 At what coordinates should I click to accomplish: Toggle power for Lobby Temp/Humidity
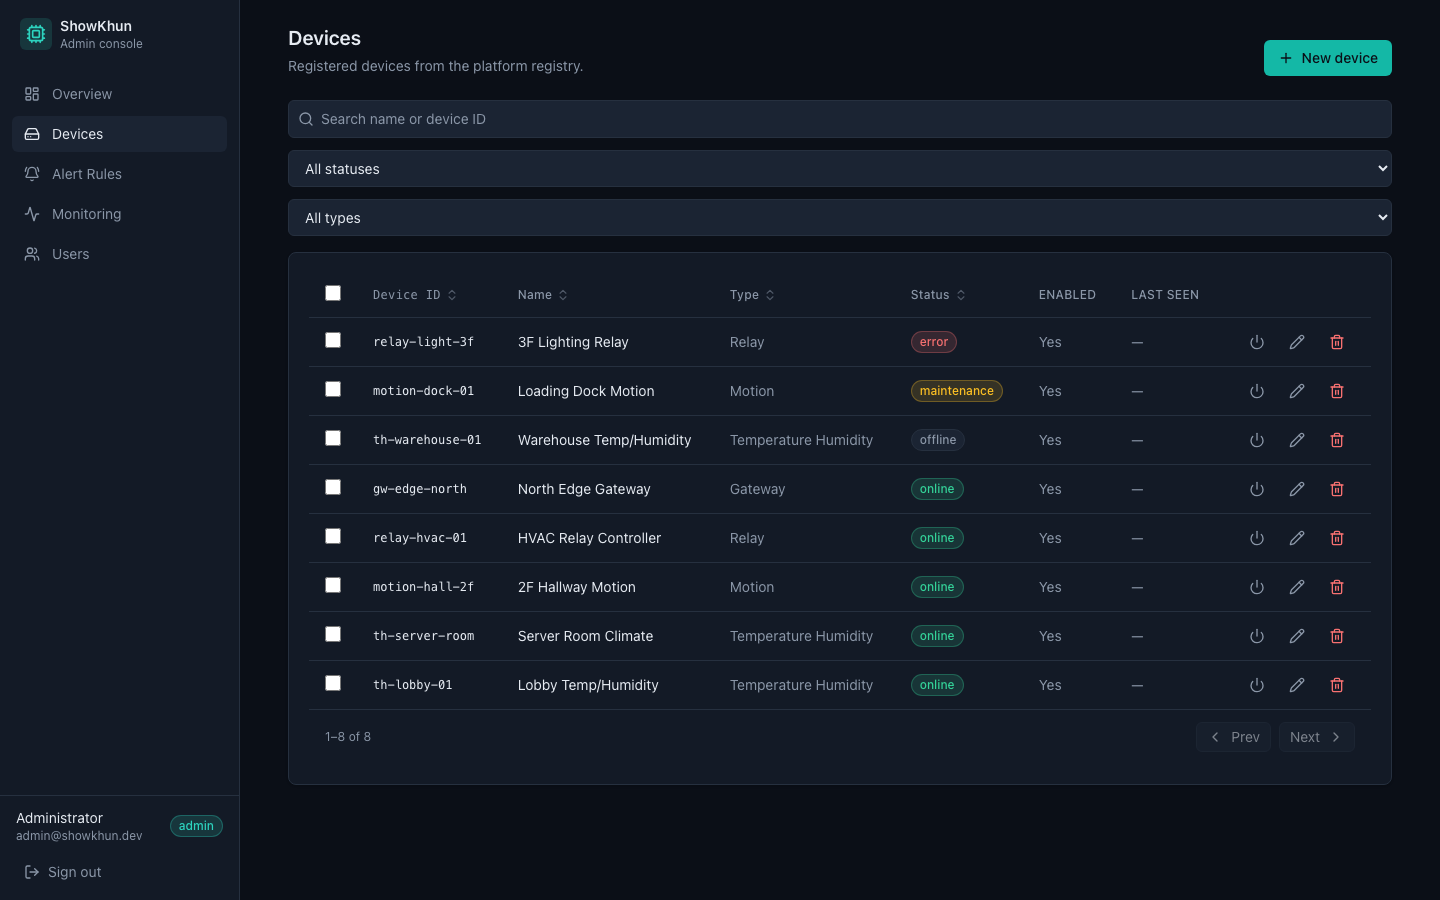[x=1257, y=685]
